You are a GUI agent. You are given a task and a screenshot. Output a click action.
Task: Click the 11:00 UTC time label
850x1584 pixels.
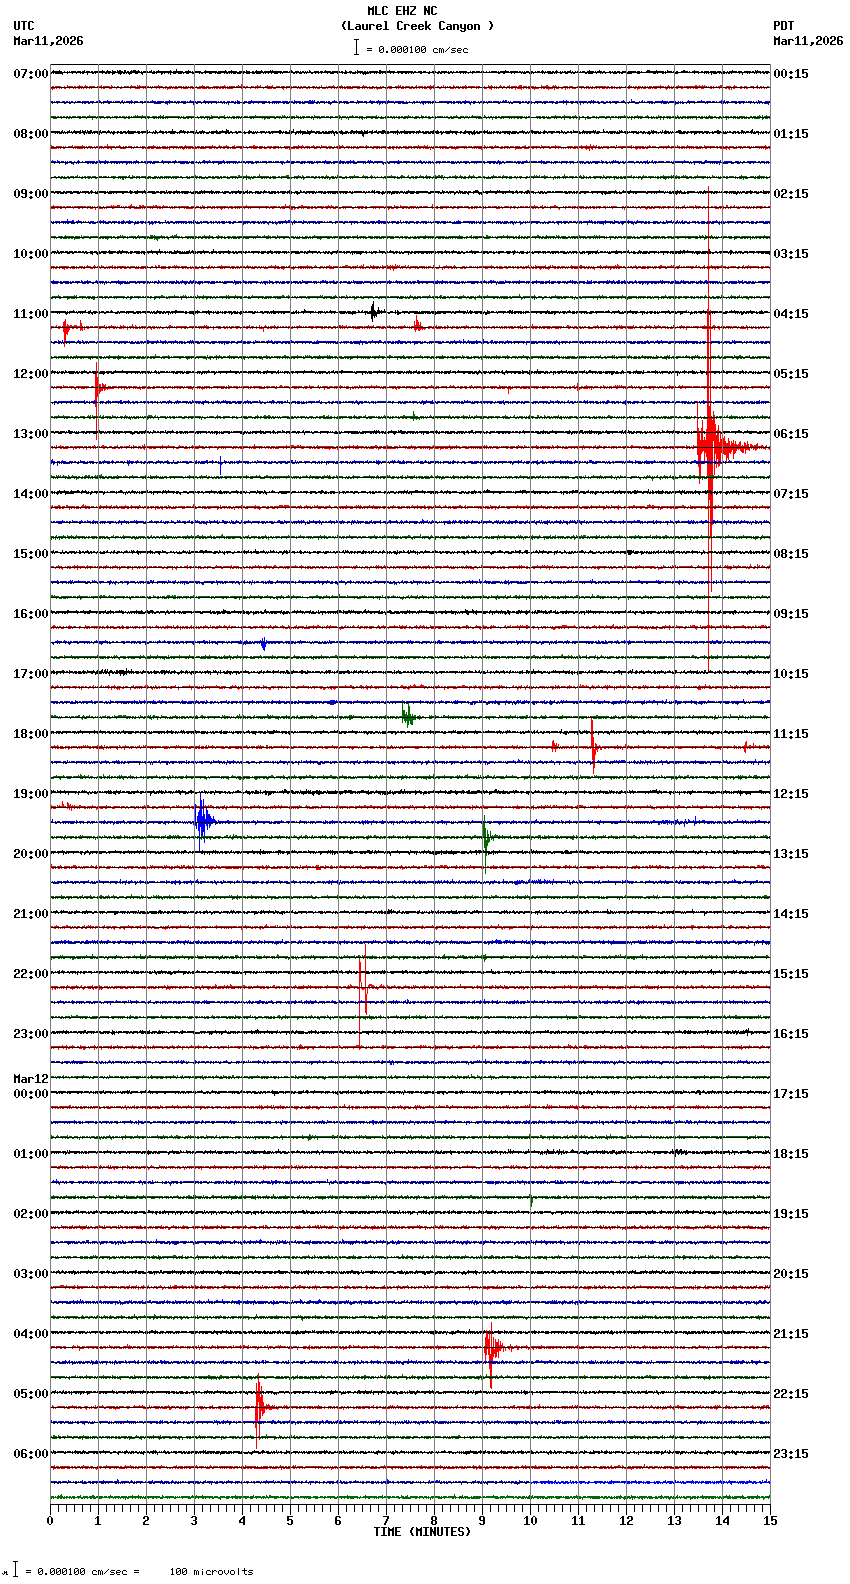(31, 314)
